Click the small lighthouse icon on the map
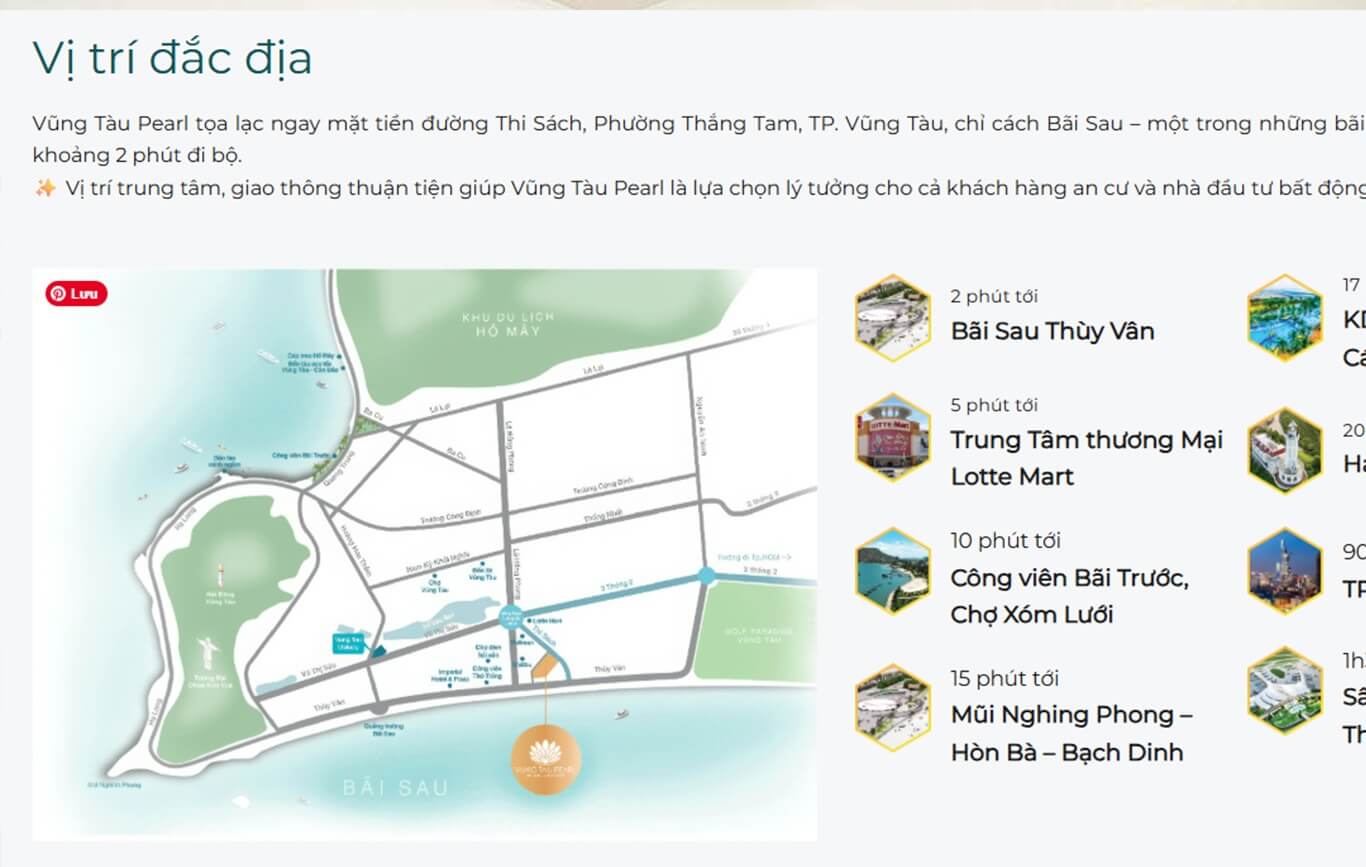 pos(221,573)
